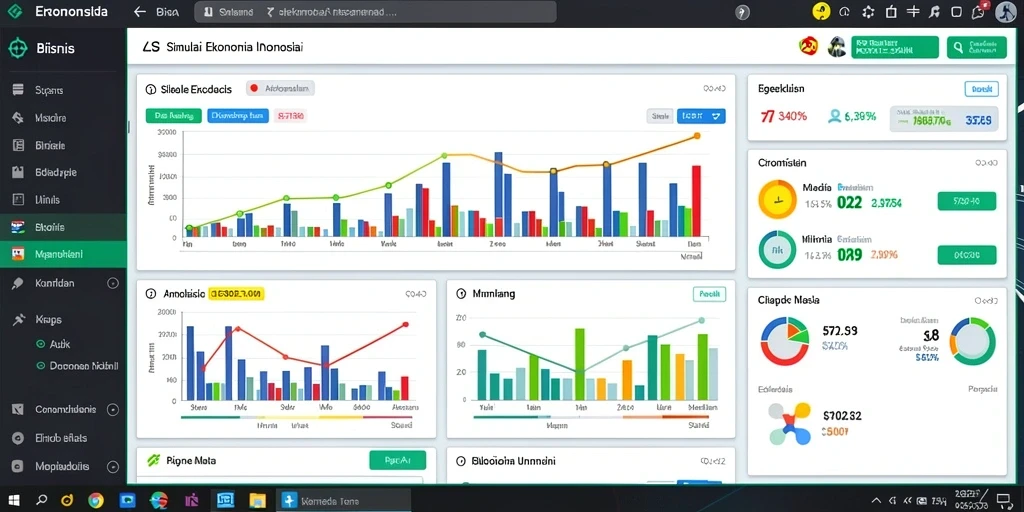1024x512 pixels.
Task: Open the help question mark icon
Action: 742,12
